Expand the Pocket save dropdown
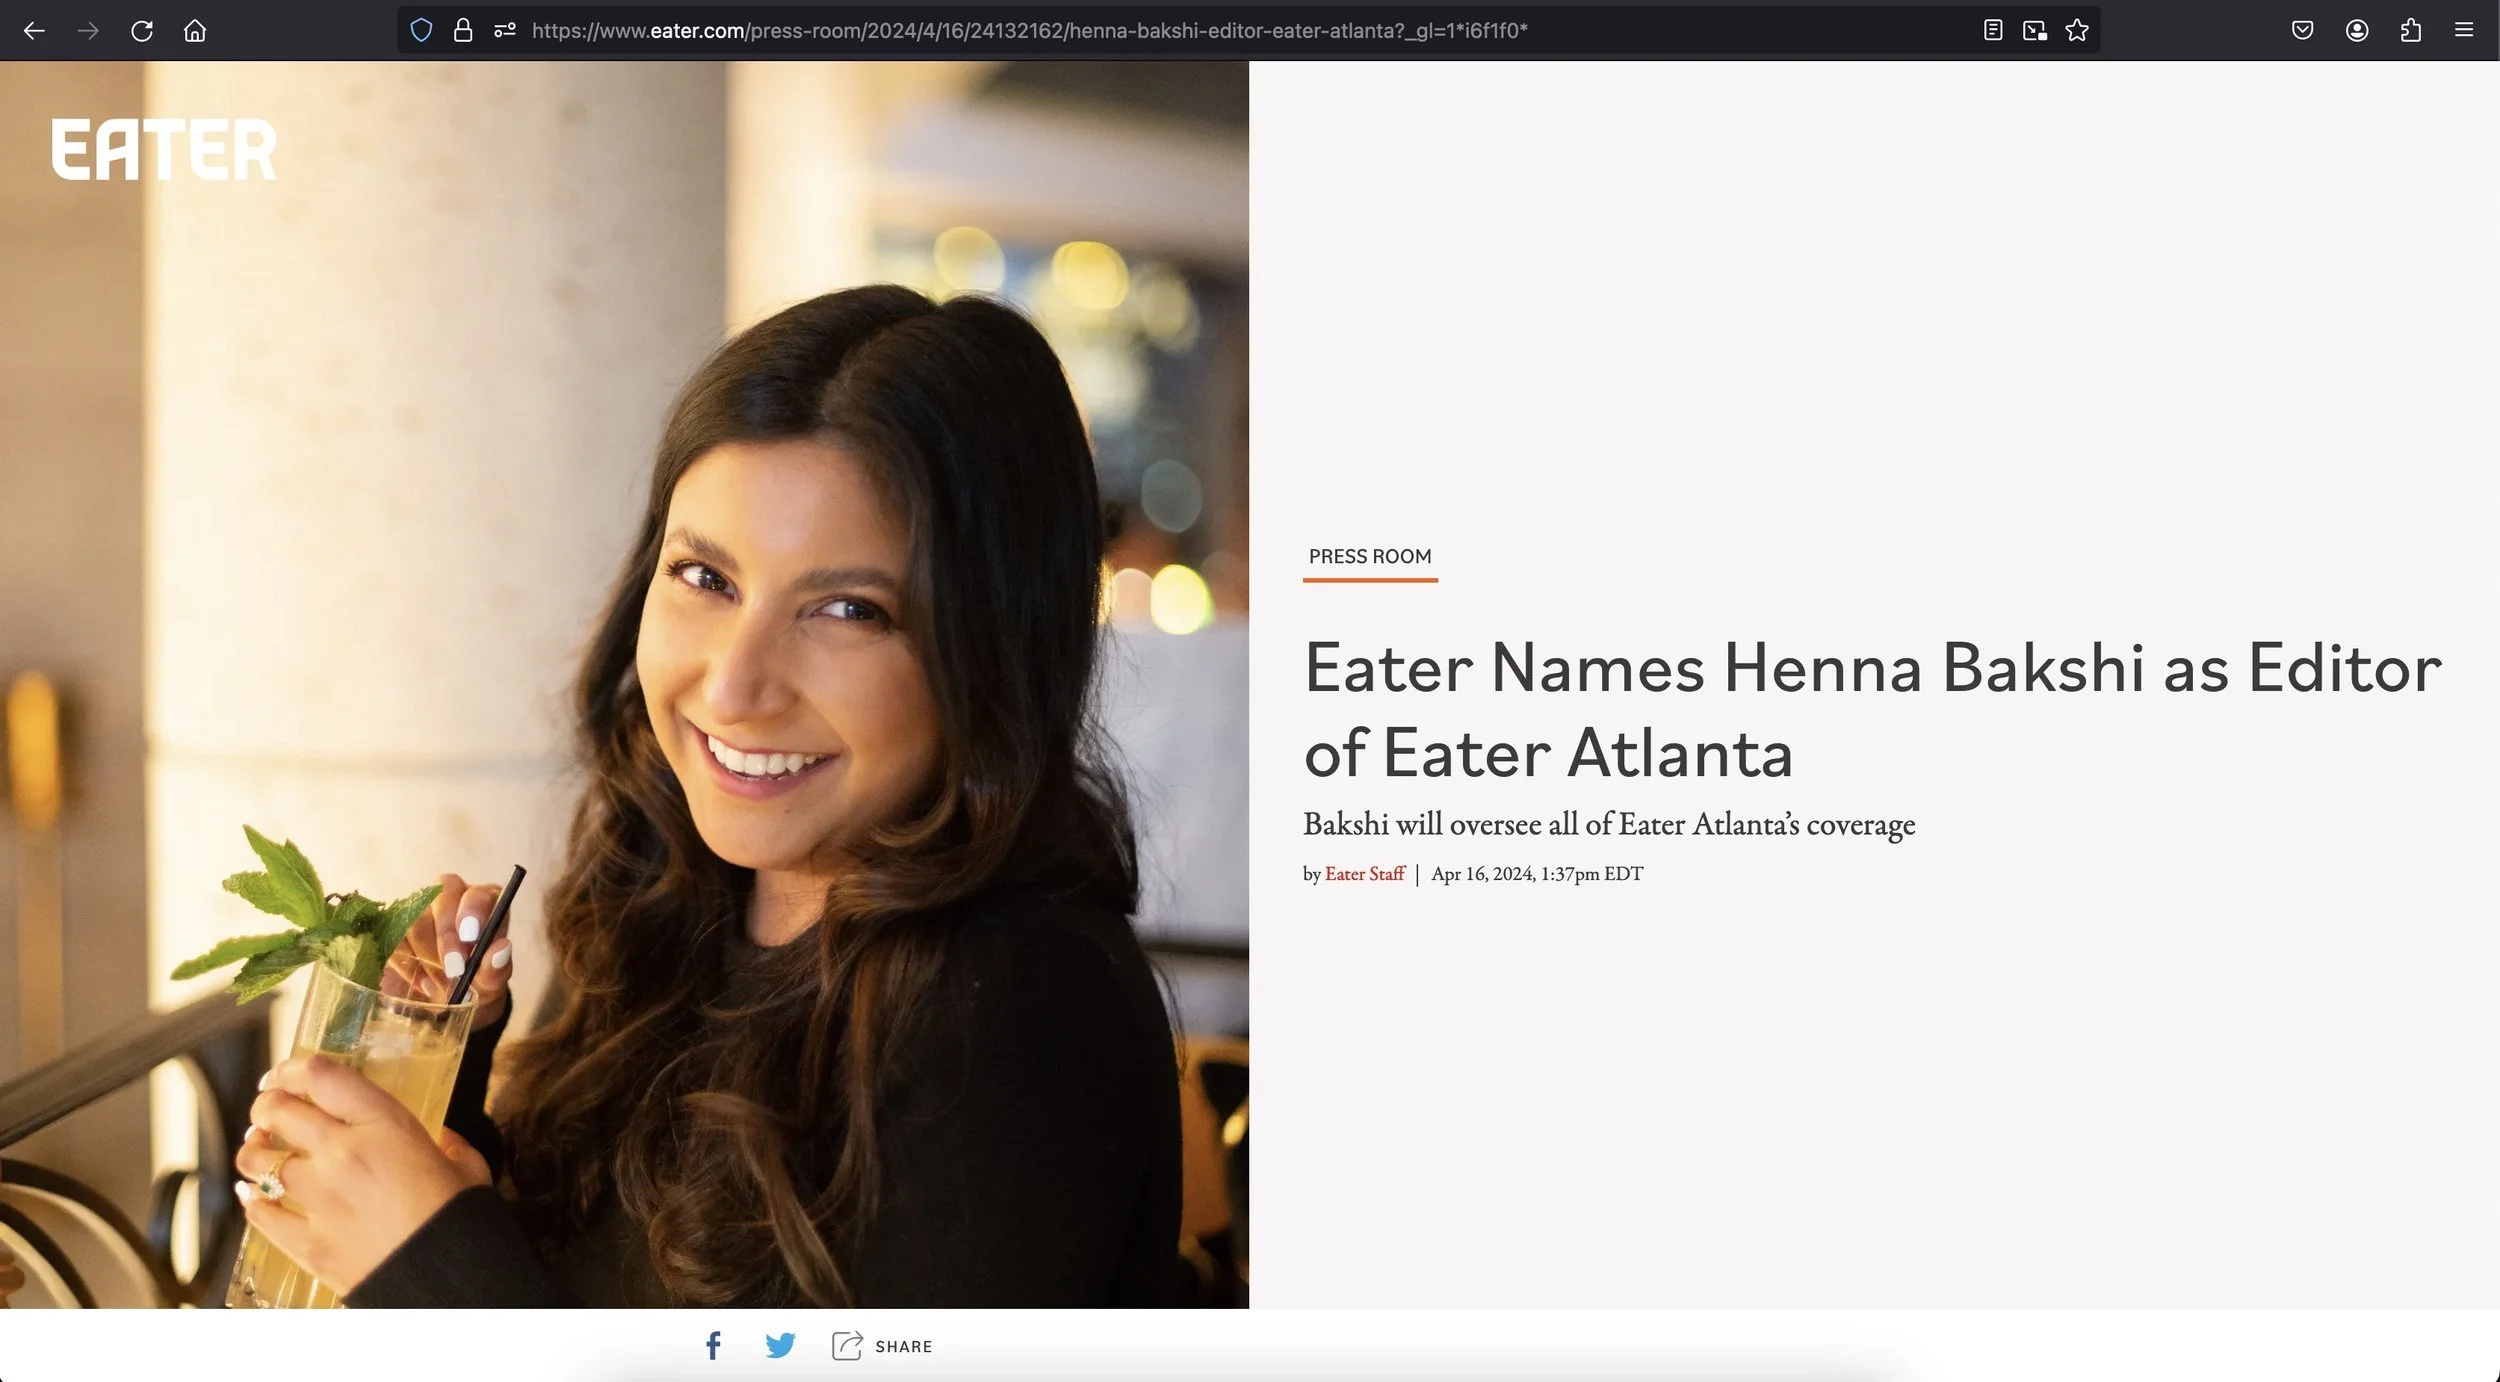 click(2303, 30)
